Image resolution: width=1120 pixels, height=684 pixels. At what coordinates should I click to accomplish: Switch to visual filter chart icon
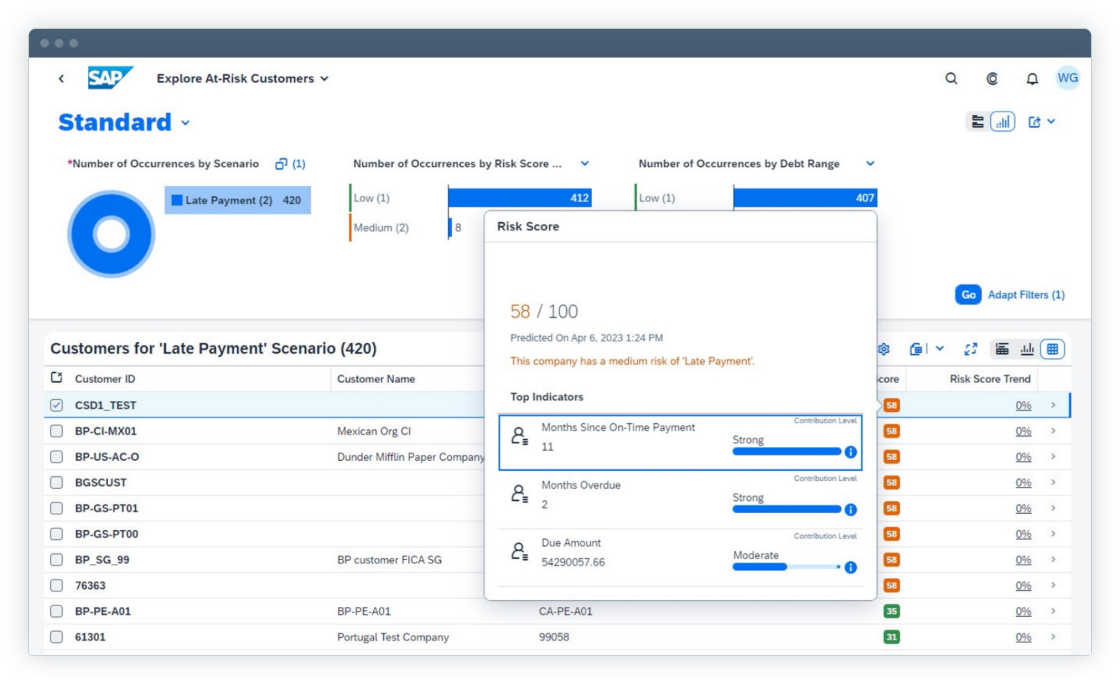1003,122
